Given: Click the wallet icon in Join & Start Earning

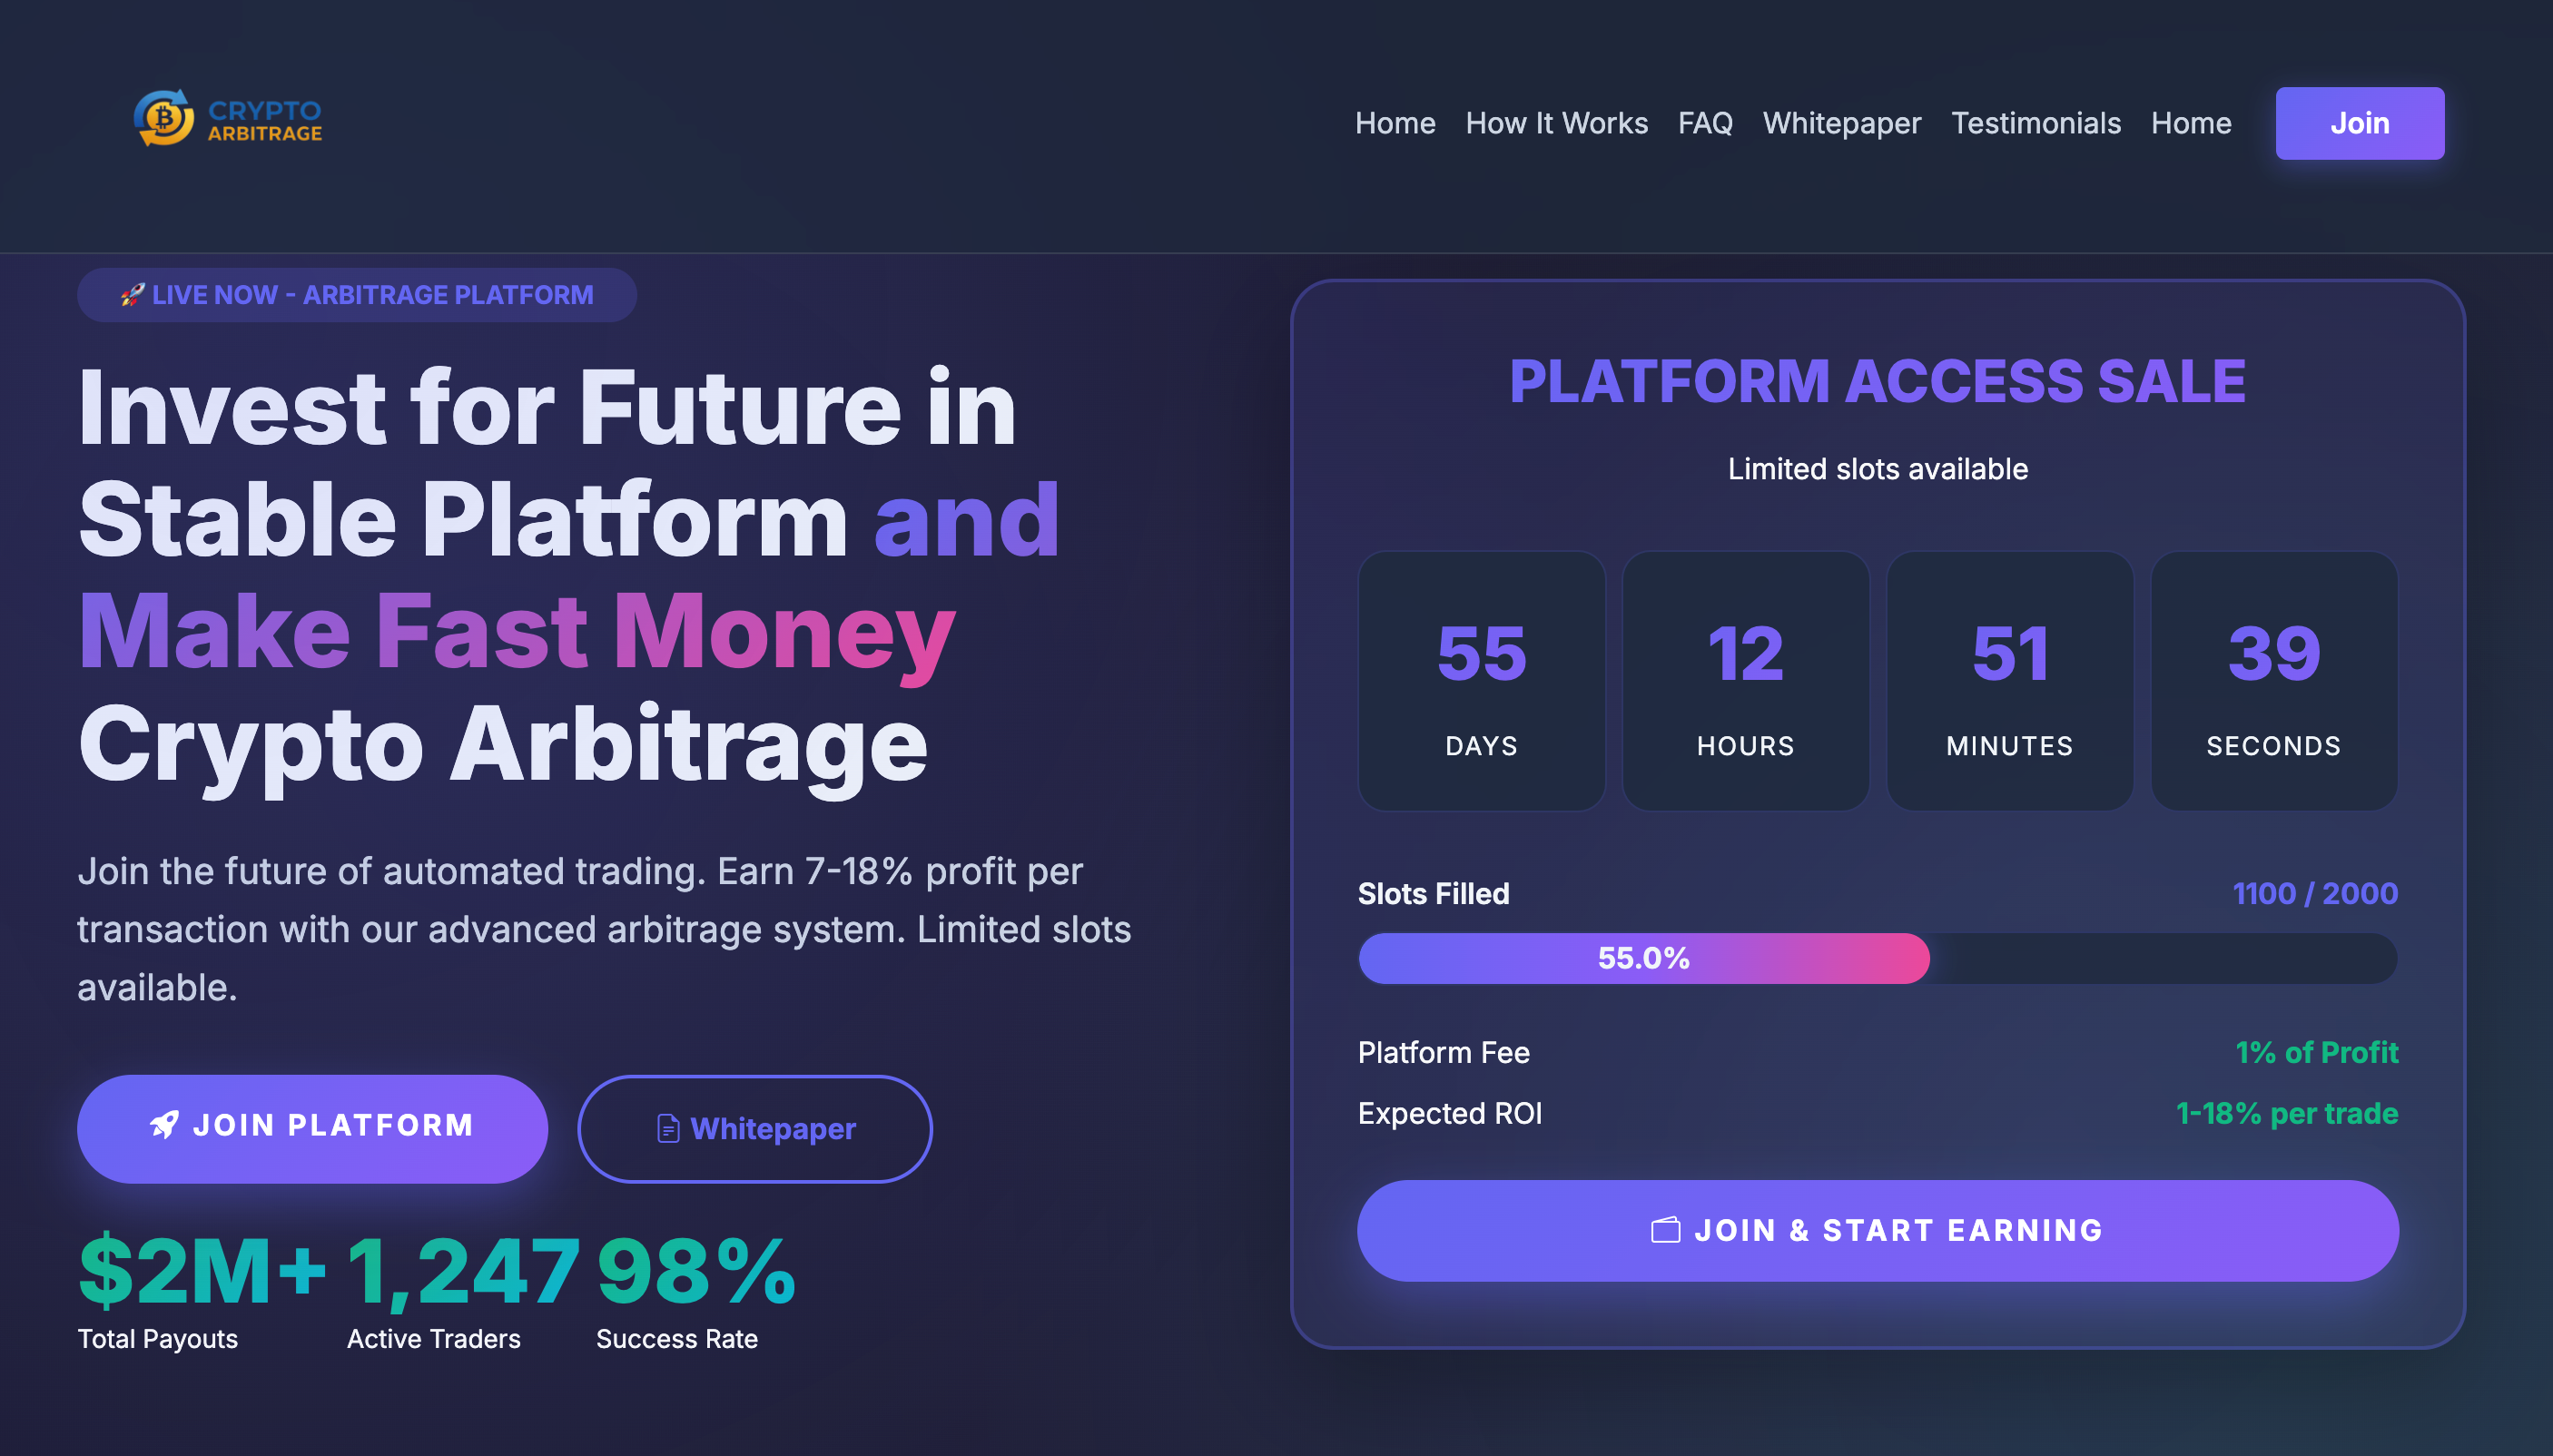Looking at the screenshot, I should 1665,1230.
